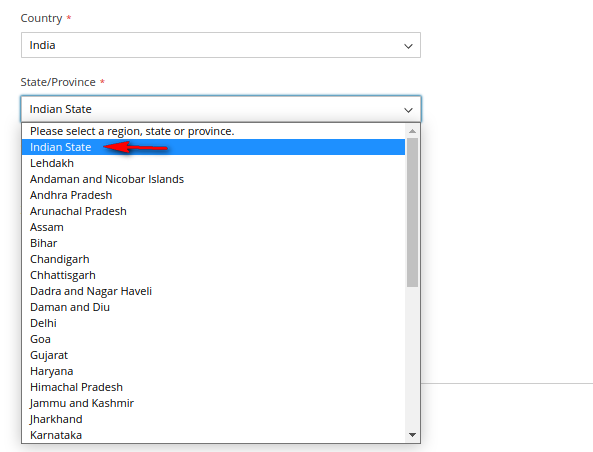Collapse the State/Province dropdown

tap(221, 109)
